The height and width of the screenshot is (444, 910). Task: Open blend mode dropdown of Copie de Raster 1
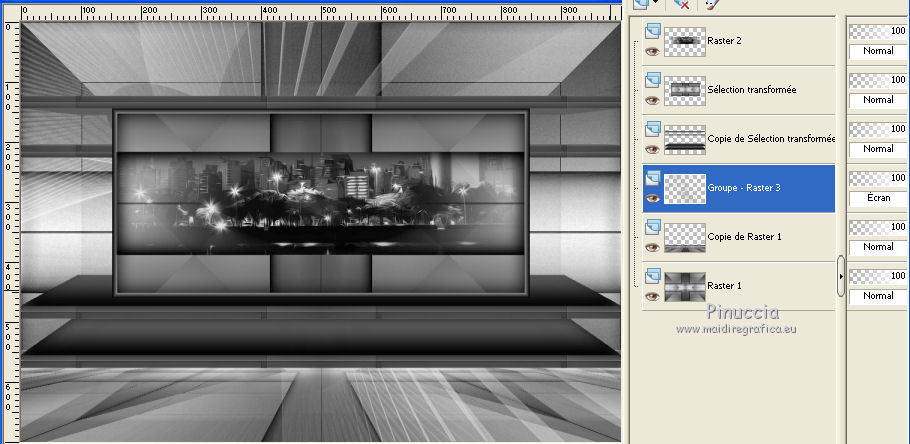[879, 247]
